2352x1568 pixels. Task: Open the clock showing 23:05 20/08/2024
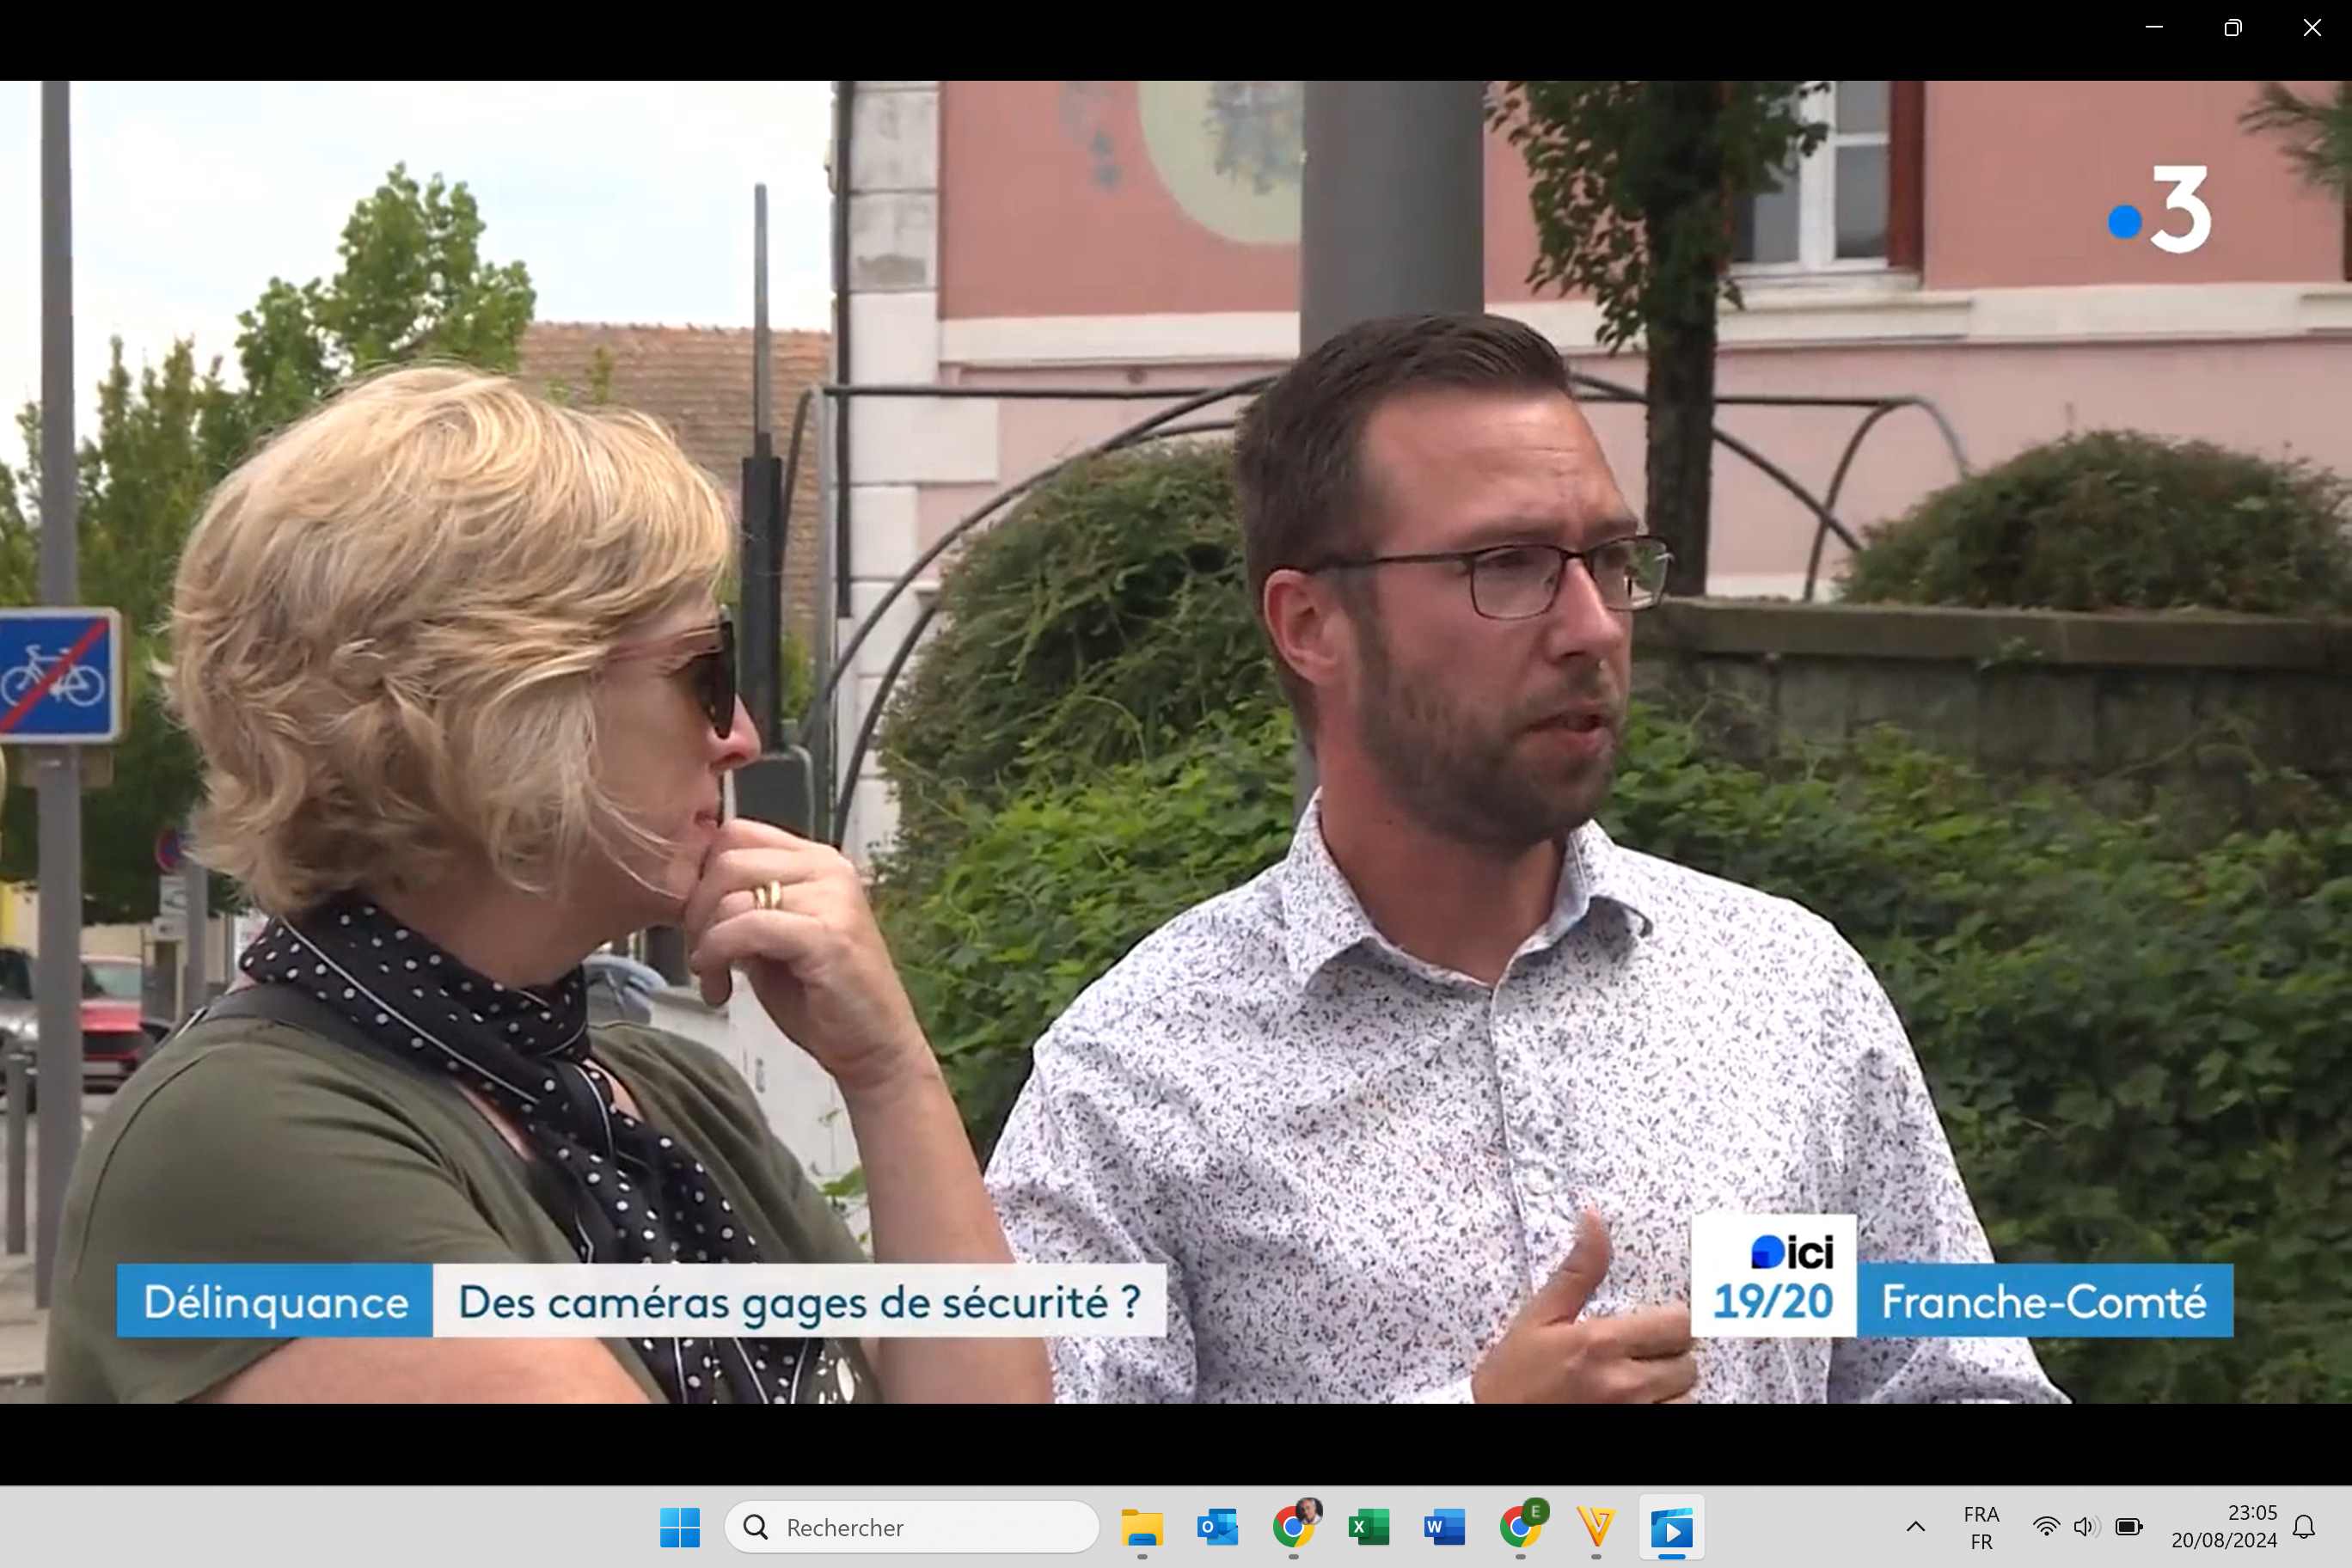pos(2223,1527)
